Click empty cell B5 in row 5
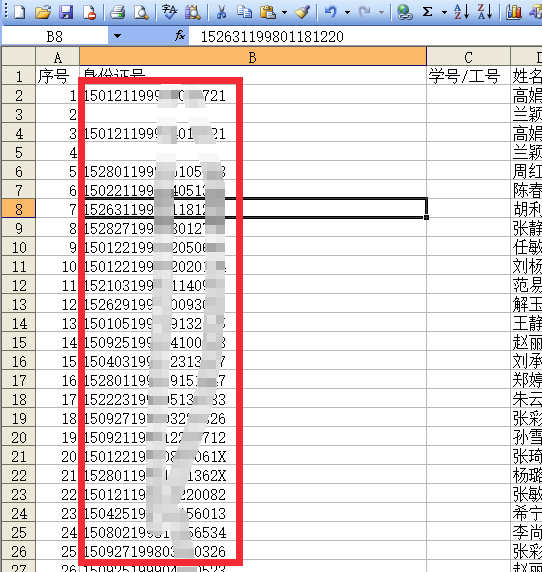 click(253, 152)
